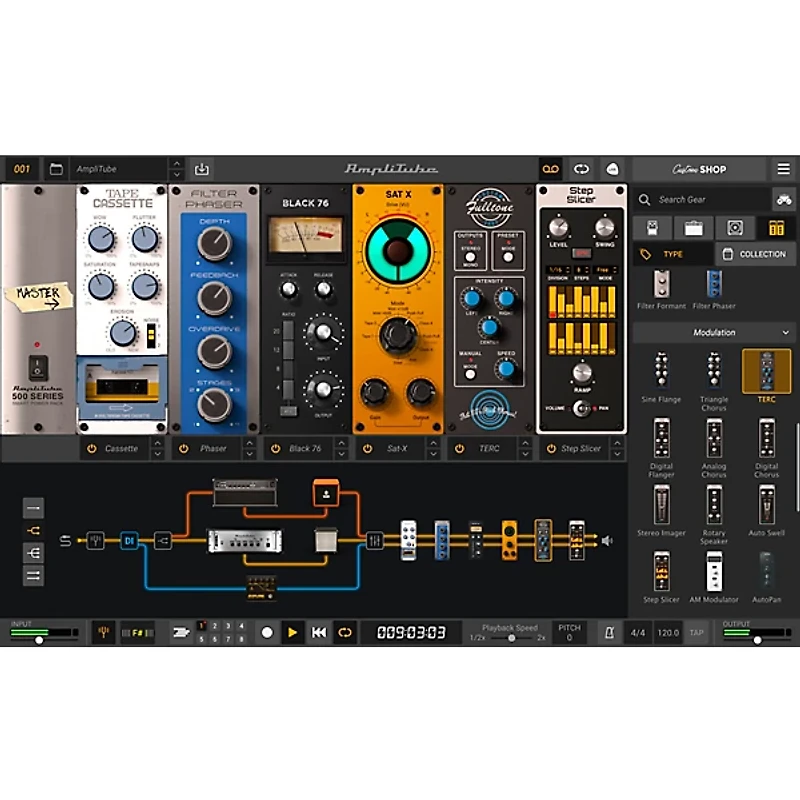Click the Playback Speed slider

tap(512, 637)
